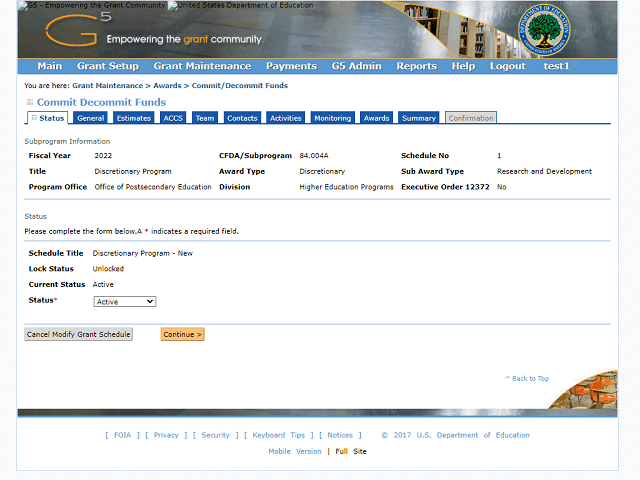Open the Security footer link
Viewport: 640px width, 480px height.
tap(216, 435)
